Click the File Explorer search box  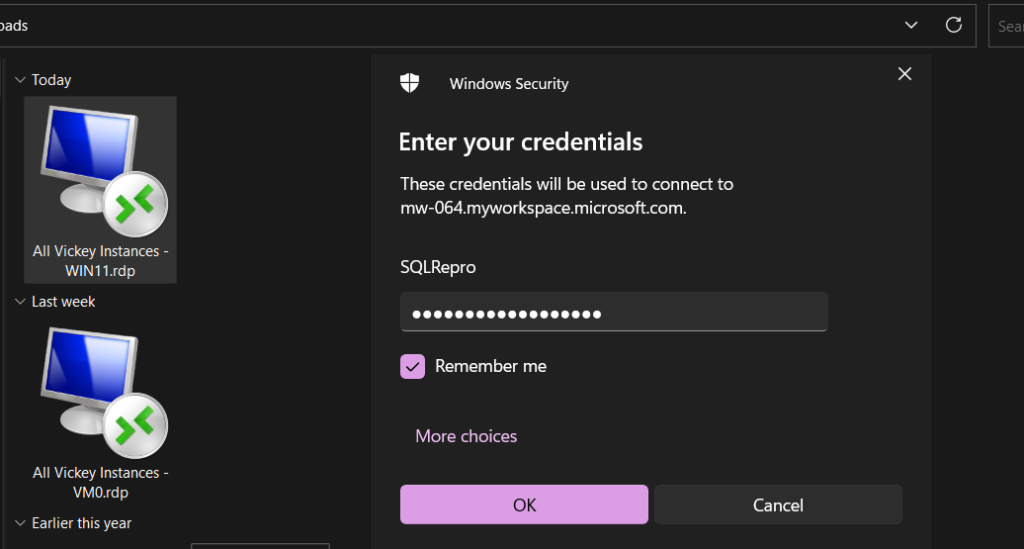point(1006,26)
